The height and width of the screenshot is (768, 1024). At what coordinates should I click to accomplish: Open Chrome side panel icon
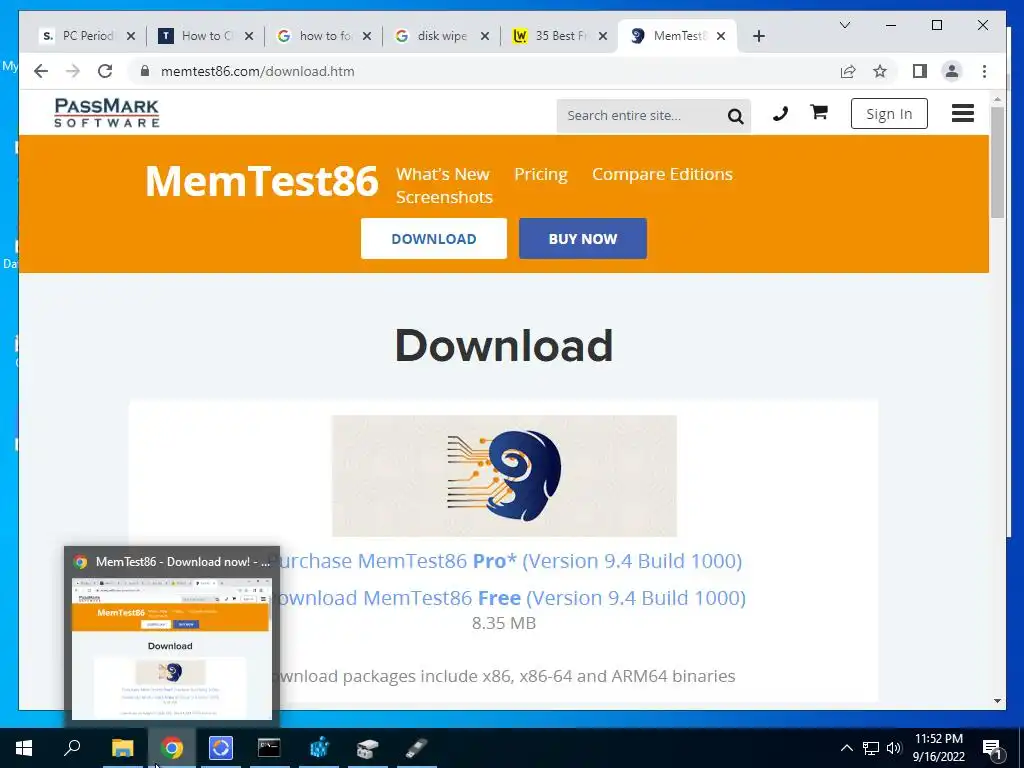(920, 71)
